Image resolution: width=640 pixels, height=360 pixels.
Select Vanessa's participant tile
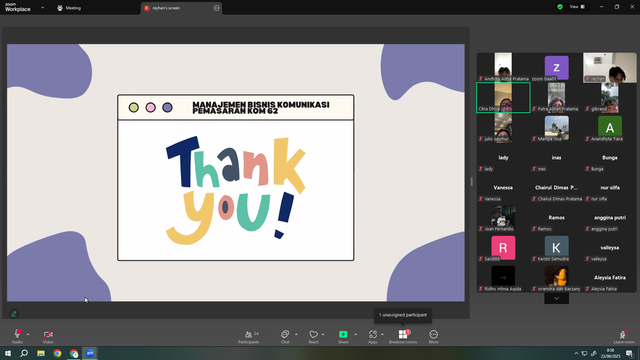503,187
